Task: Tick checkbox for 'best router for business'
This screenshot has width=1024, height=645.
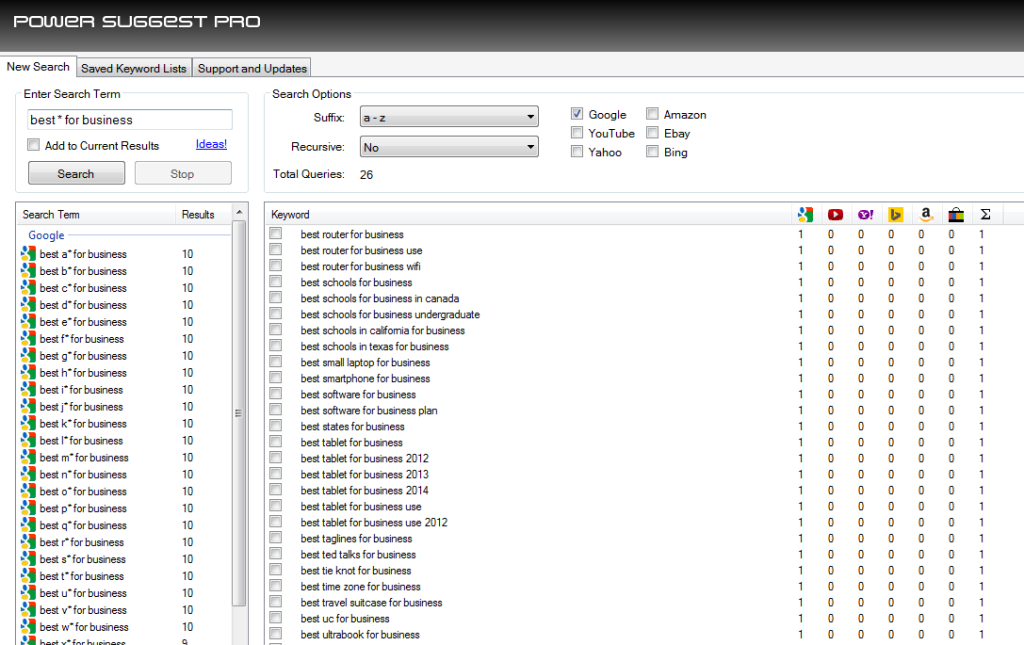Action: pyautogui.click(x=276, y=234)
